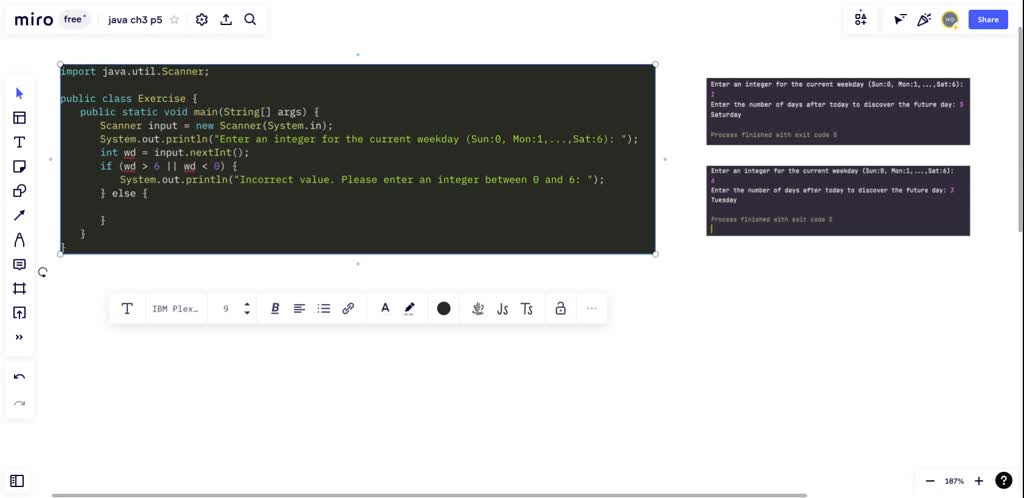
Task: Expand more tools double chevron
Action: click(x=19, y=337)
